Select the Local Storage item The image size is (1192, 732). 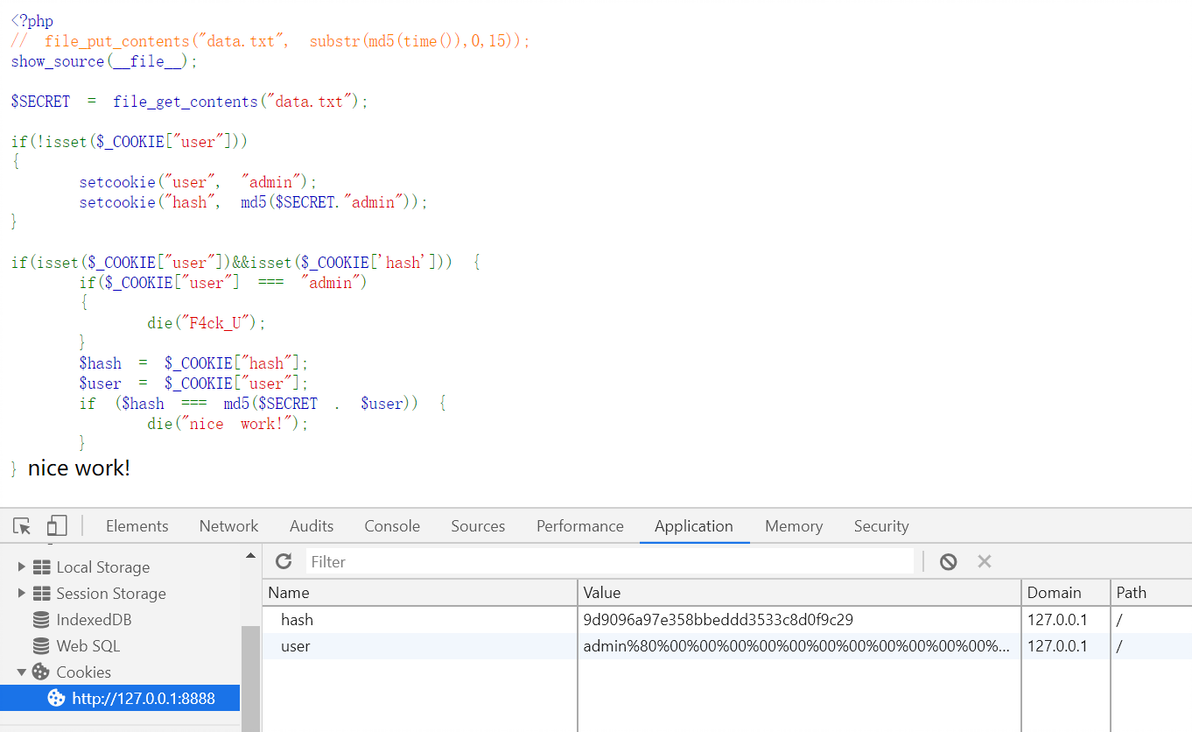point(103,567)
